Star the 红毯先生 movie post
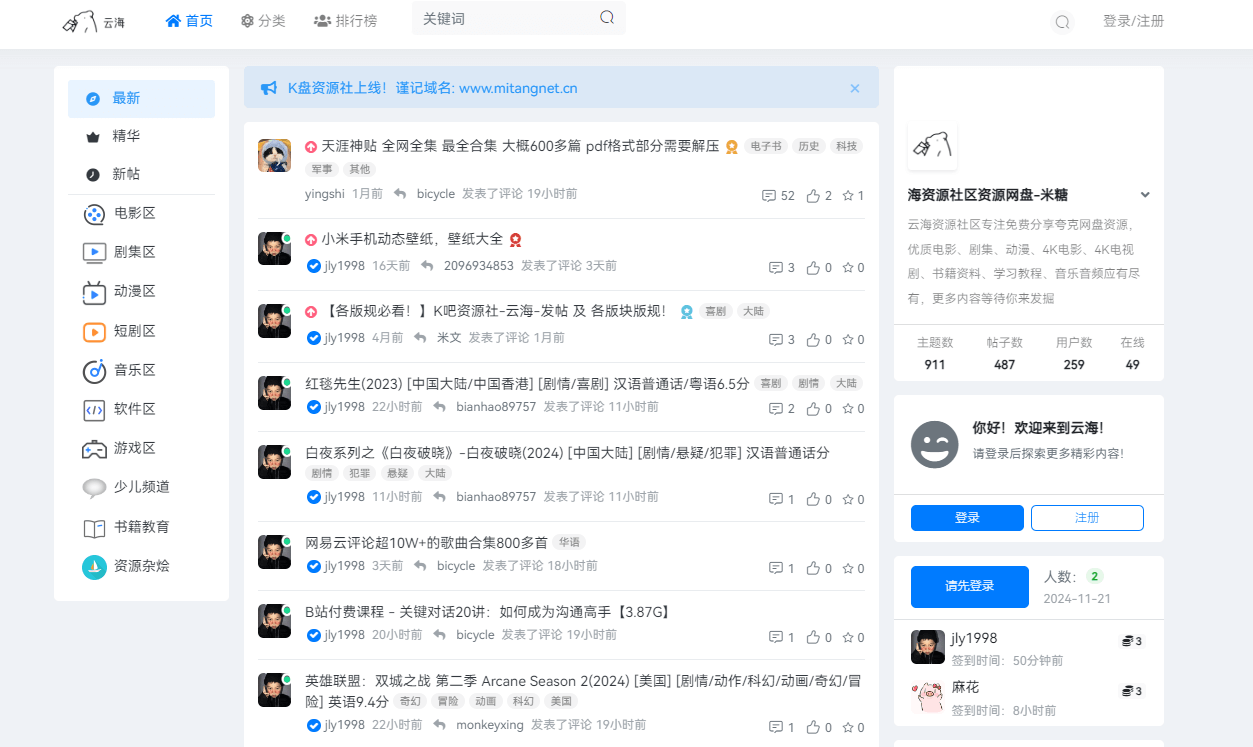 point(846,408)
